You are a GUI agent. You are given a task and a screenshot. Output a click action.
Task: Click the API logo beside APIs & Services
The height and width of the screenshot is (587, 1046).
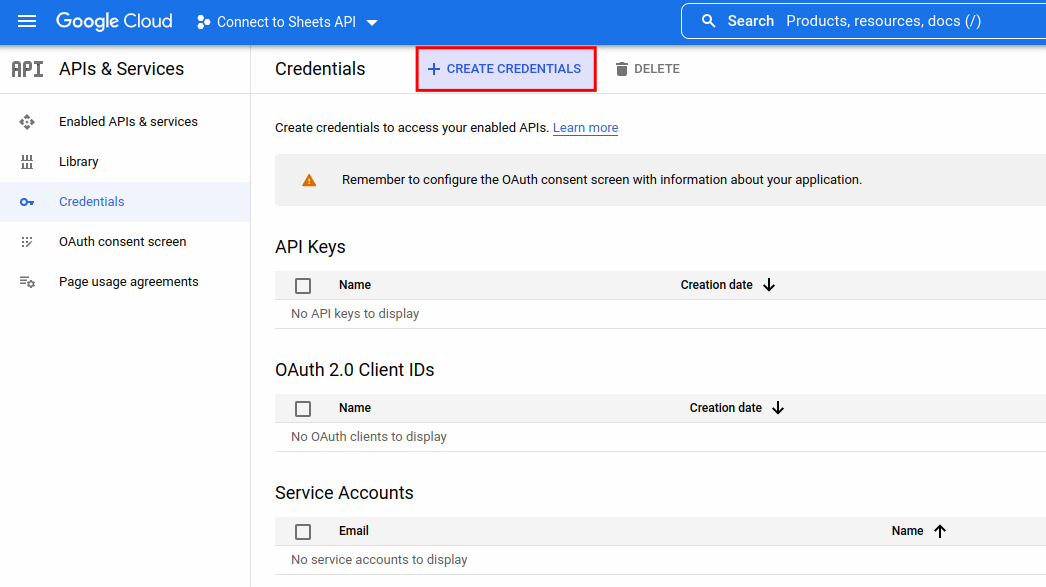pos(27,69)
